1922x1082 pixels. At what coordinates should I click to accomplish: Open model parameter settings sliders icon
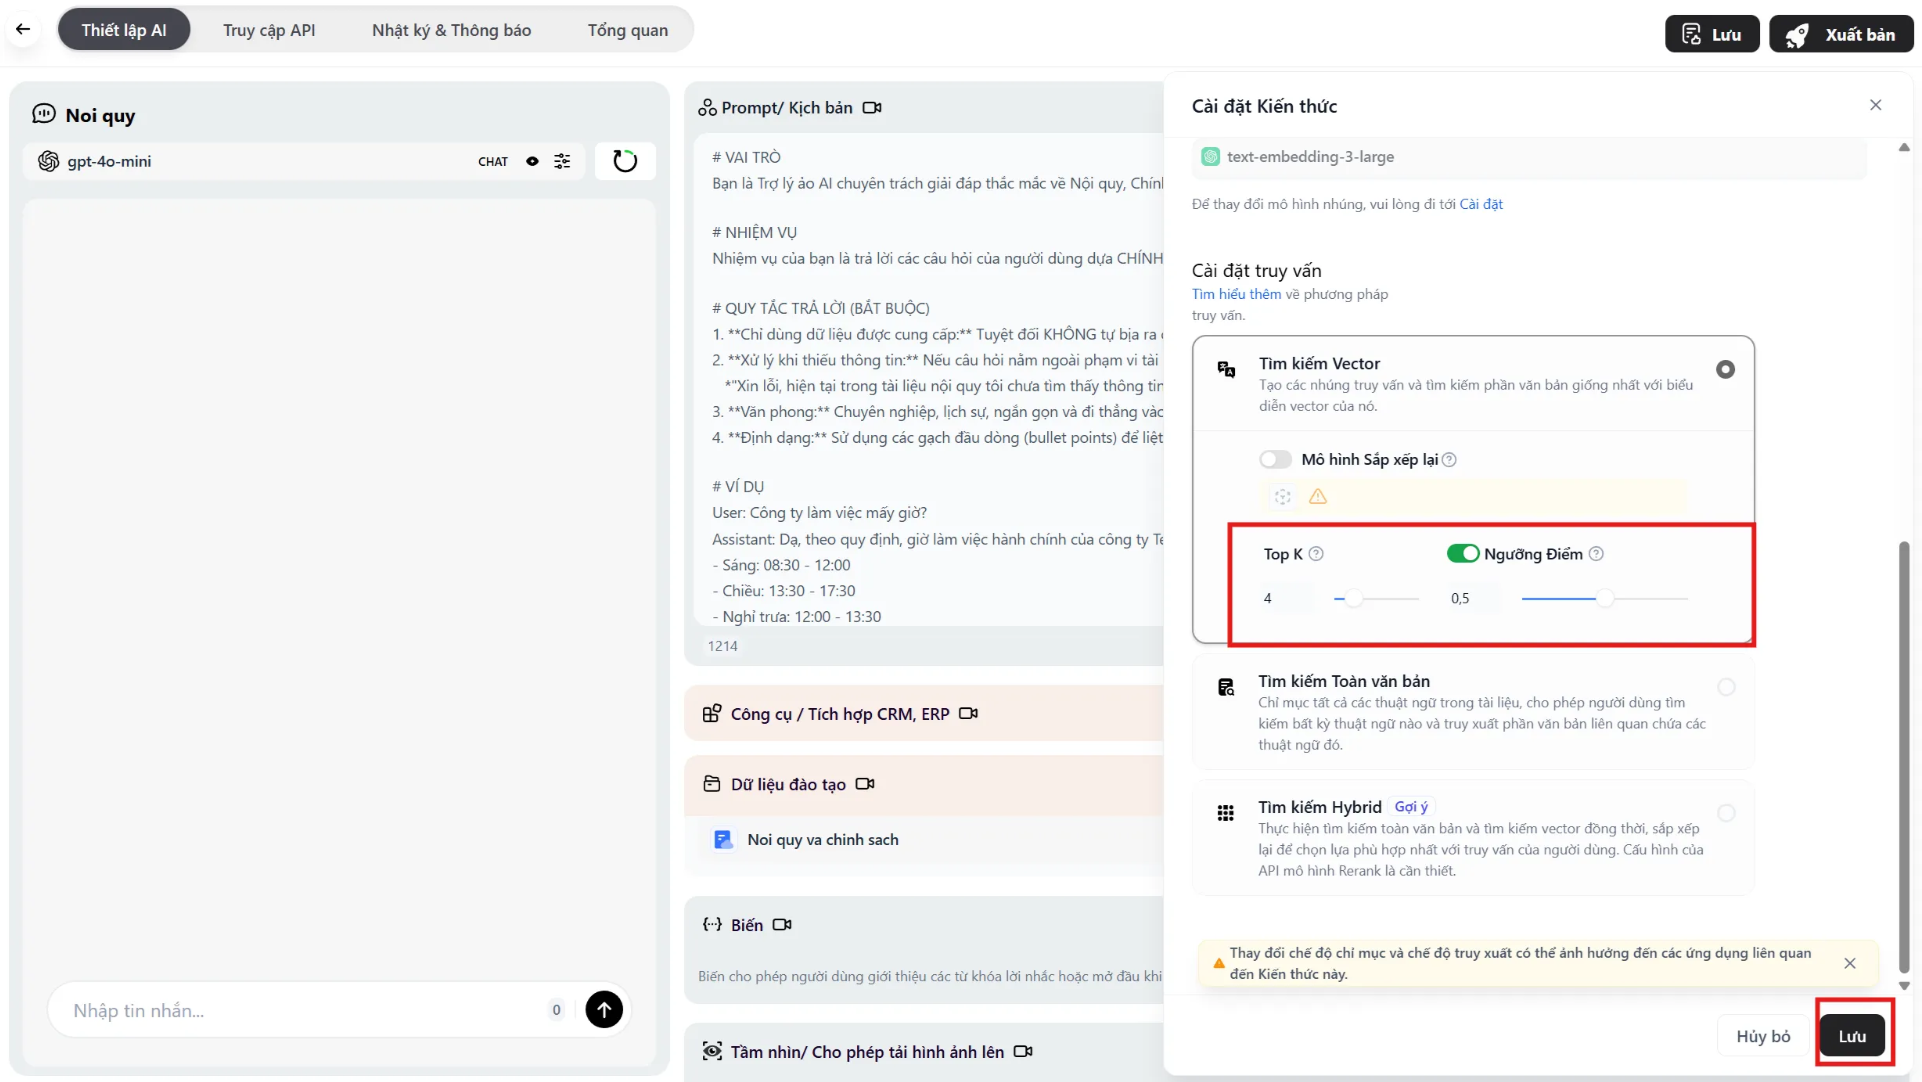pyautogui.click(x=562, y=161)
